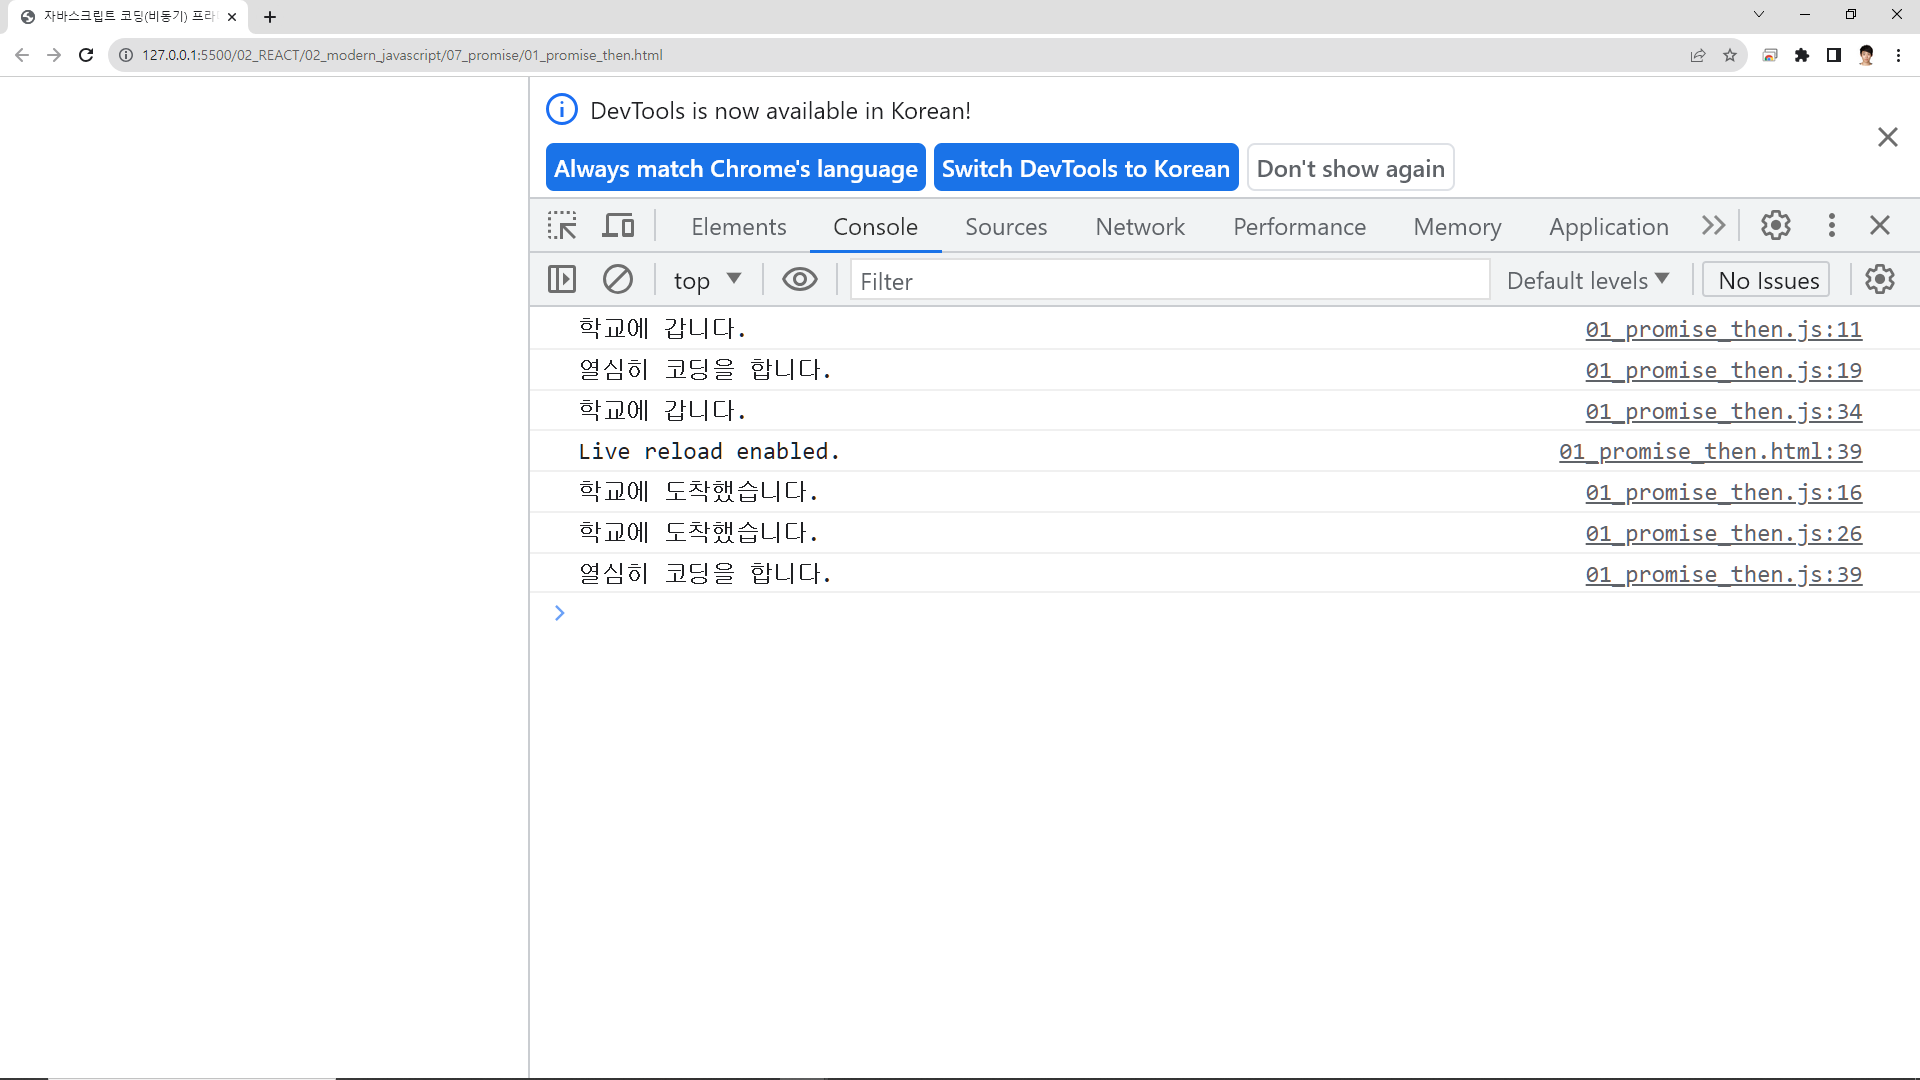This screenshot has height=1080, width=1920.
Task: Activate the inspect element picker icon
Action: [x=562, y=226]
